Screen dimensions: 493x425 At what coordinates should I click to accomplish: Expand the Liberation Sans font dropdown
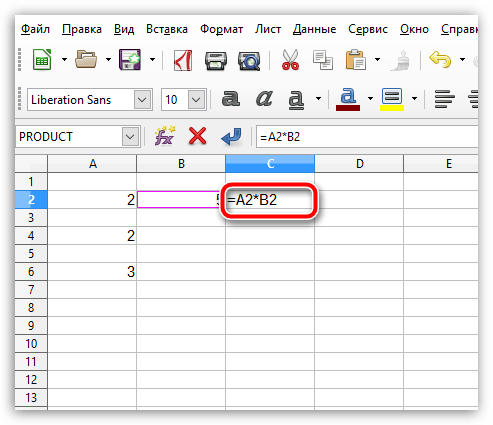click(x=142, y=100)
